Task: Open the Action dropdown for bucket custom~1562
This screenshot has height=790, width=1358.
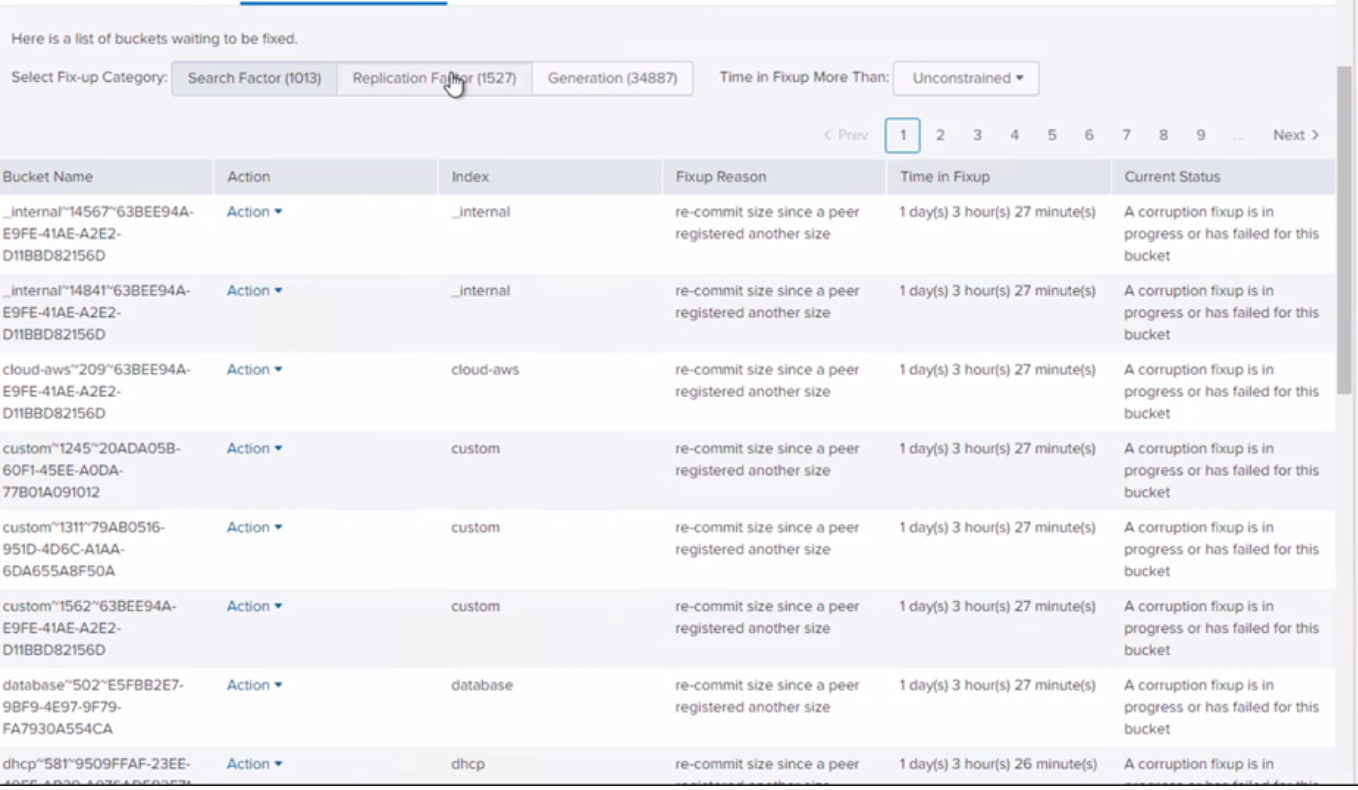Action: point(253,606)
